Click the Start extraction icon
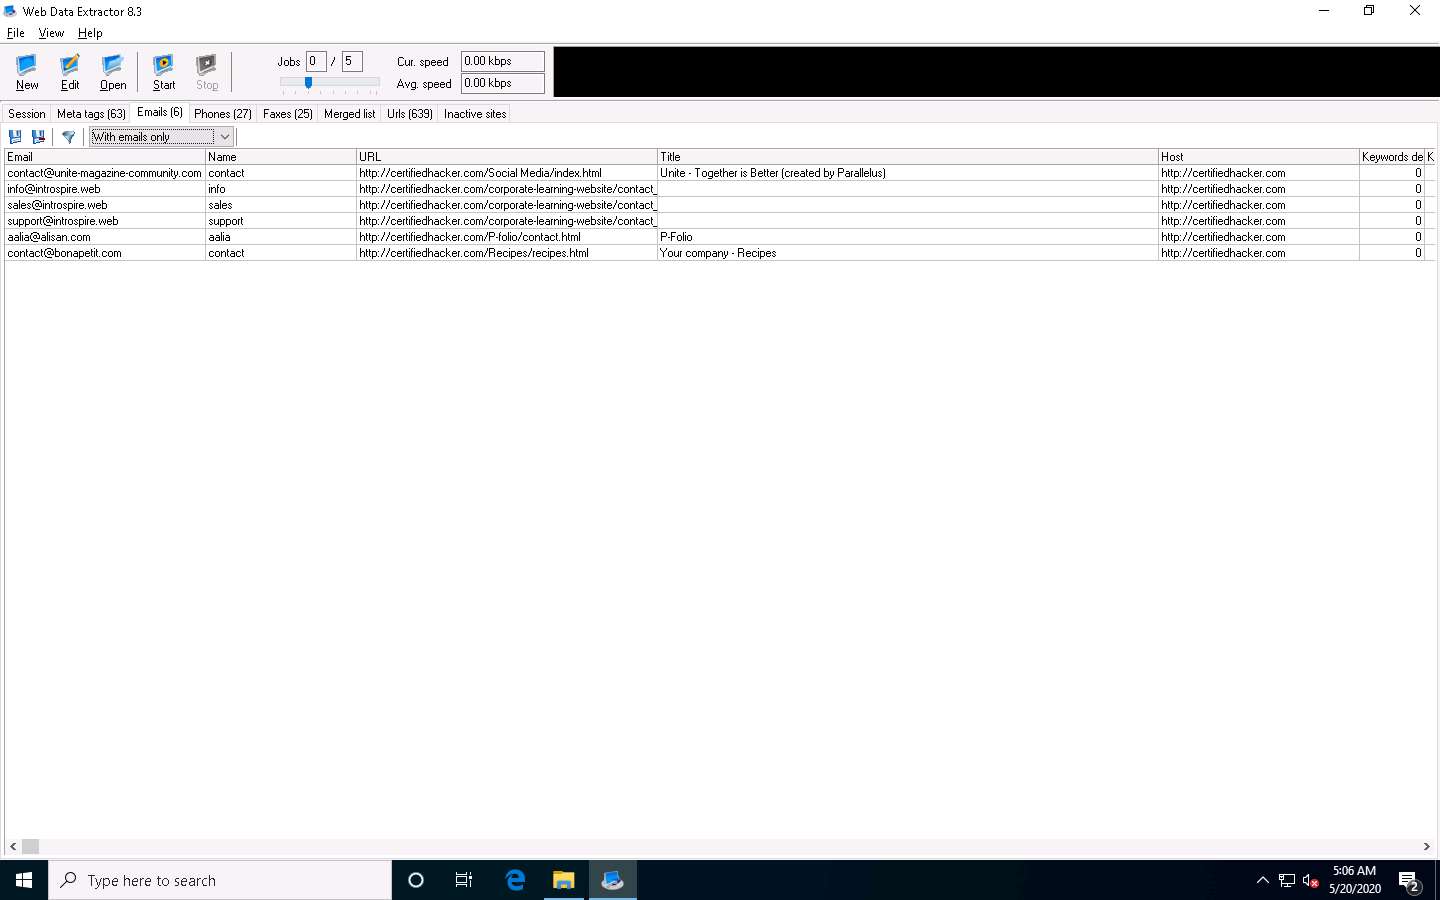The image size is (1440, 900). coord(164,72)
